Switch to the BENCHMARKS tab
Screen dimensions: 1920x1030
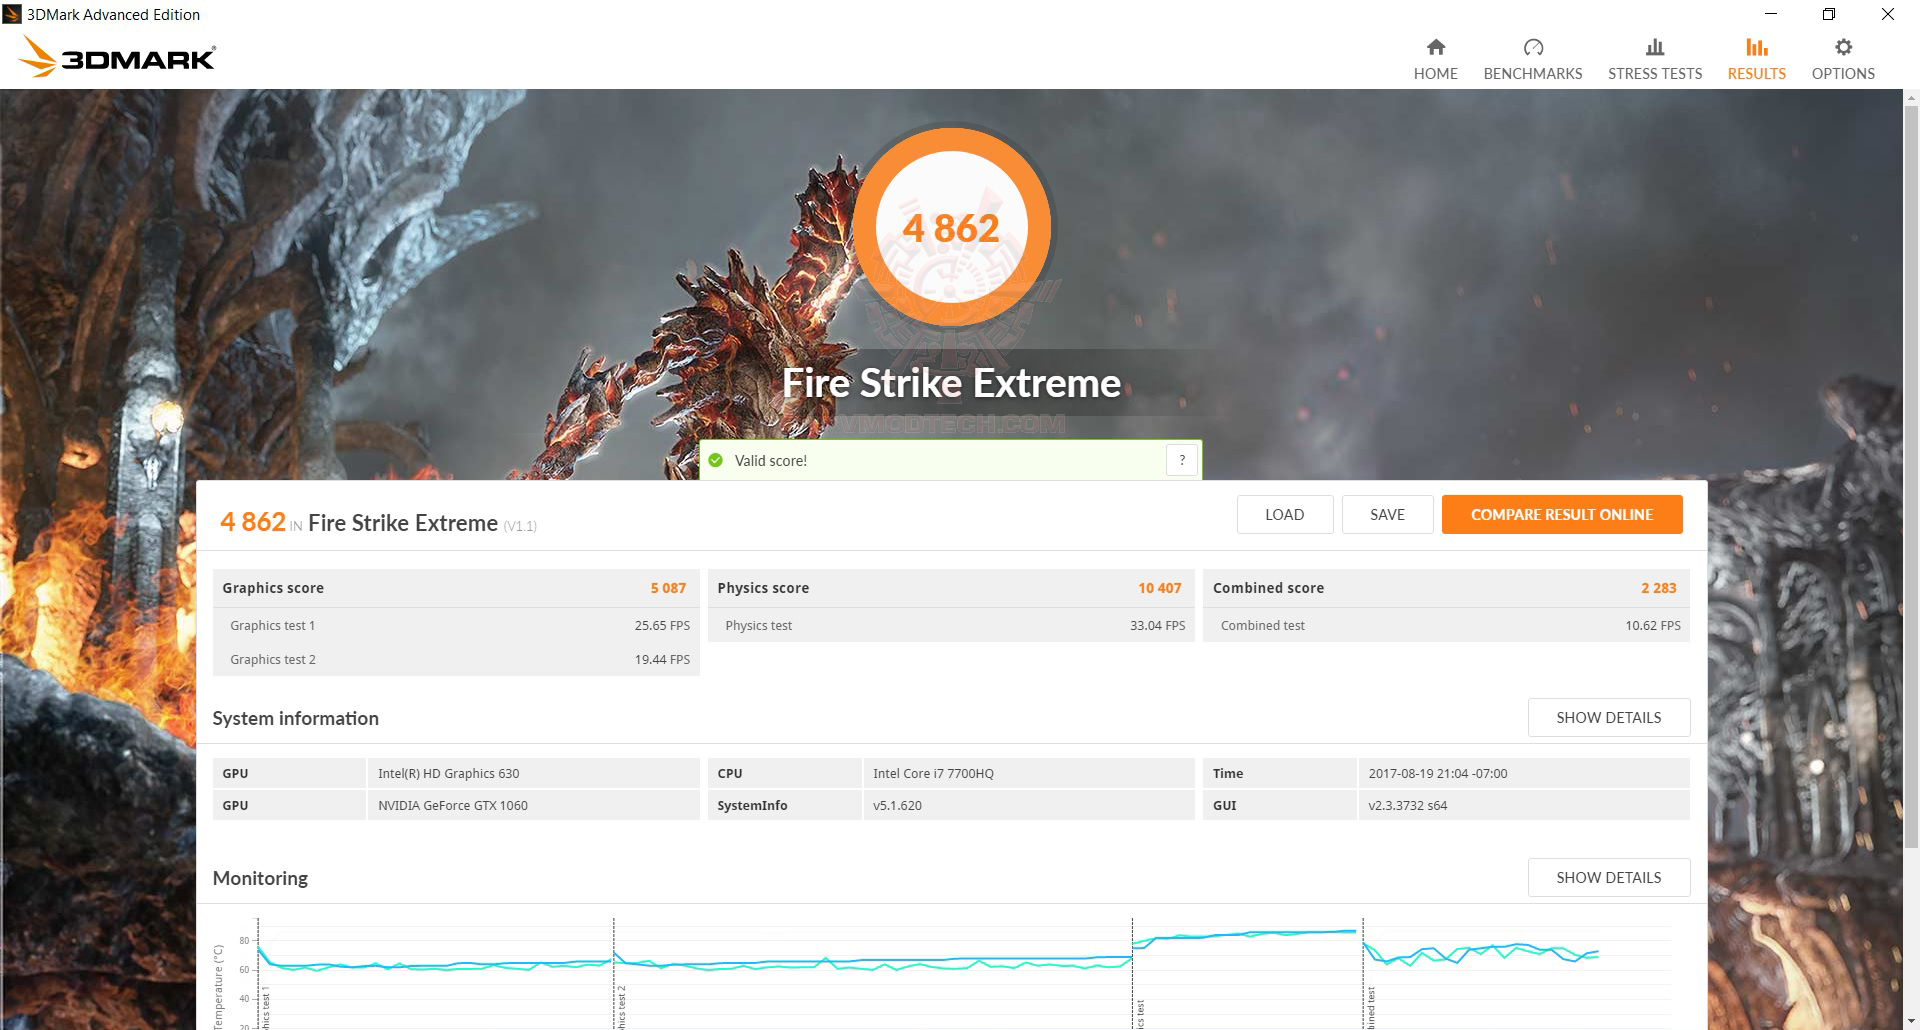1532,73
